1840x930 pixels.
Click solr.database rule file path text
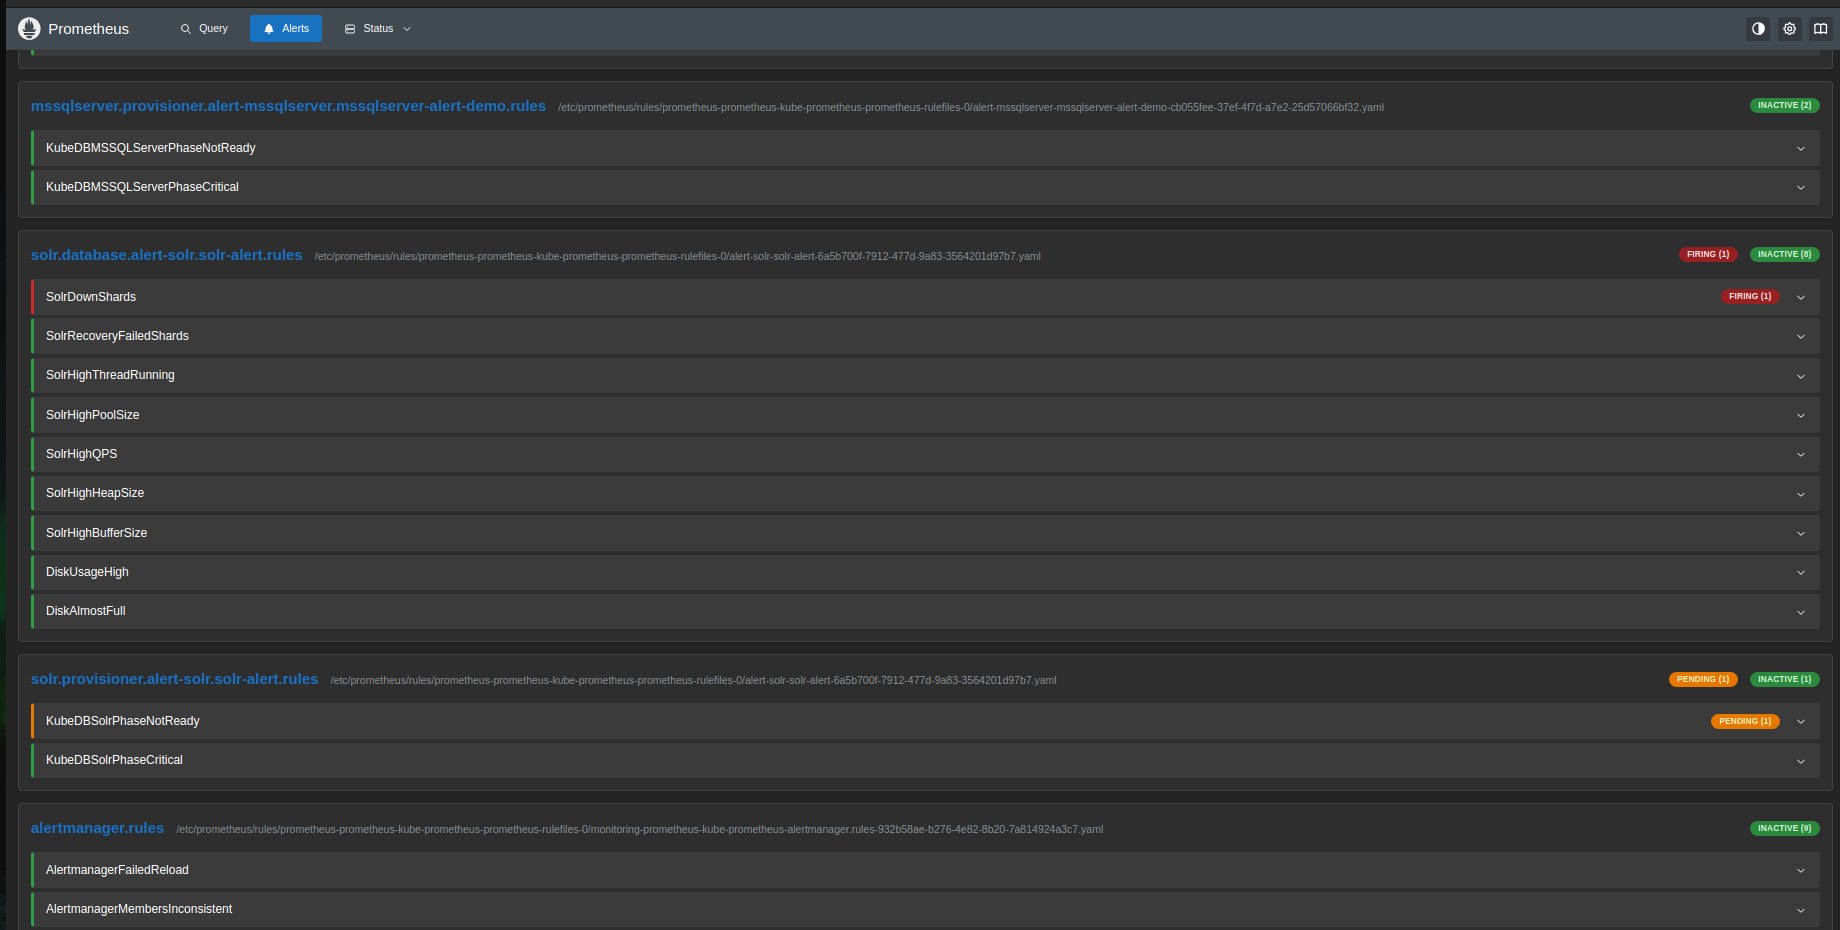pyautogui.click(x=678, y=256)
